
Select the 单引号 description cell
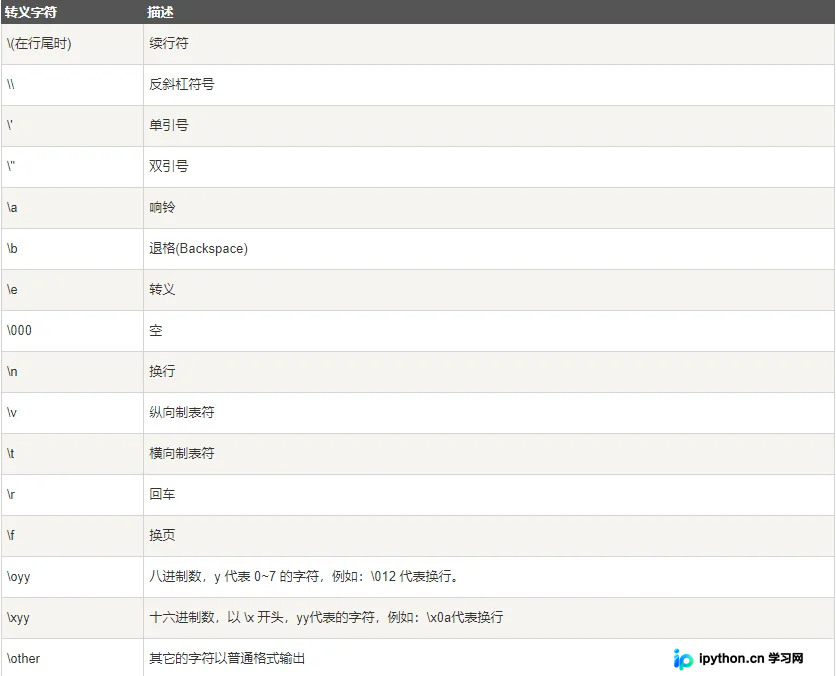click(489, 126)
